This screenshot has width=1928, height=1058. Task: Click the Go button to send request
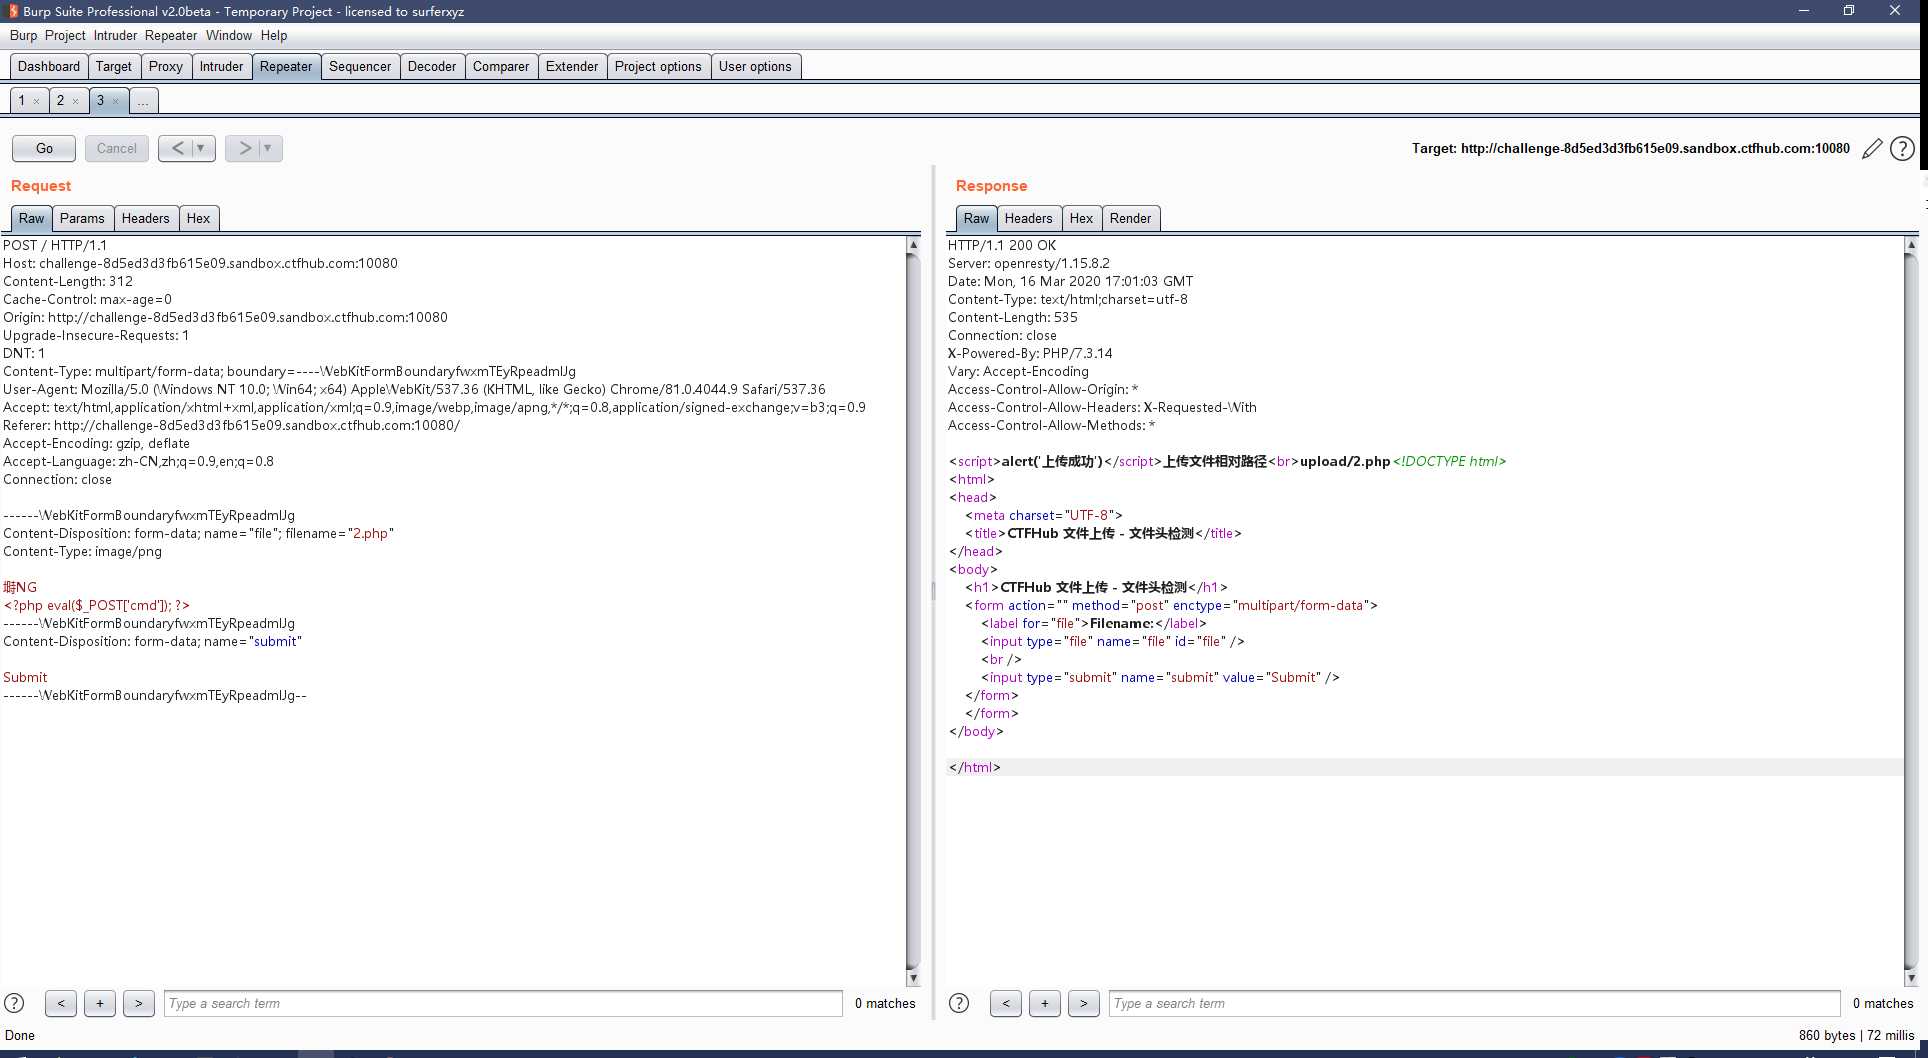point(44,148)
